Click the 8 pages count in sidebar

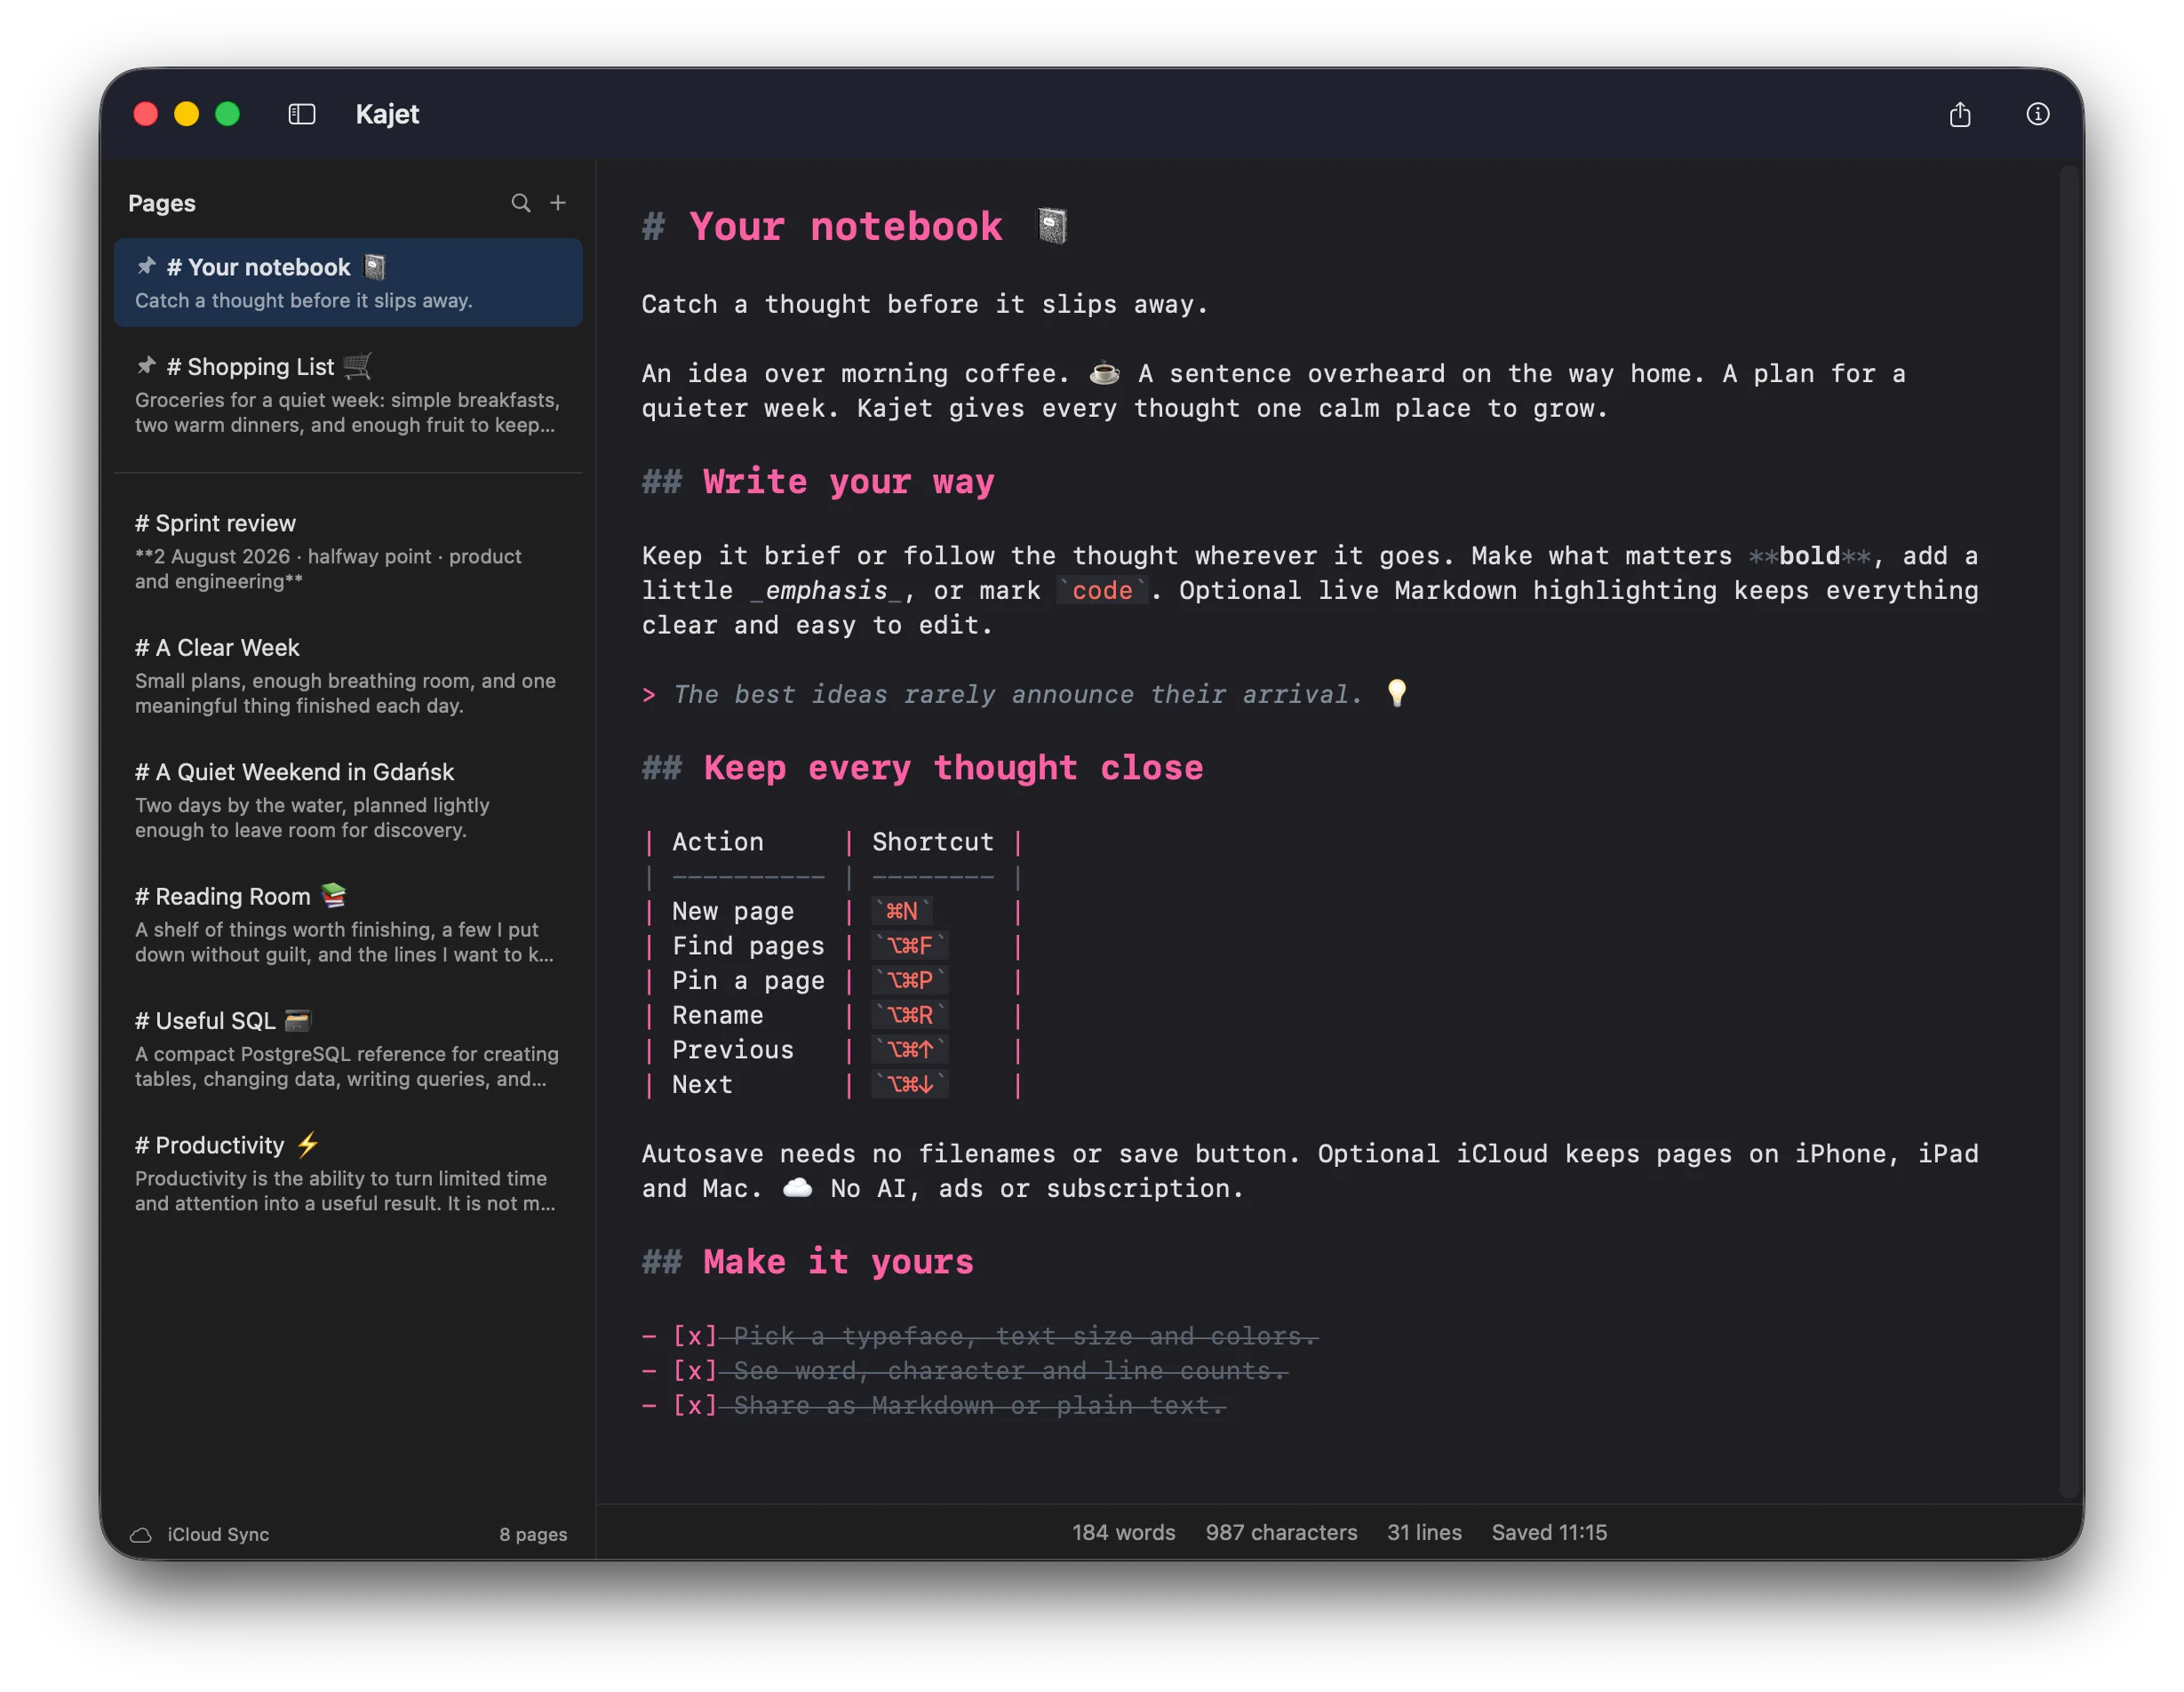point(533,1535)
